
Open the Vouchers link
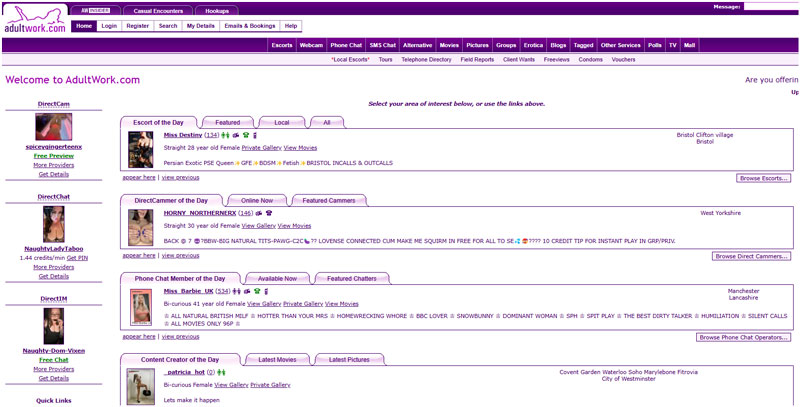point(623,60)
